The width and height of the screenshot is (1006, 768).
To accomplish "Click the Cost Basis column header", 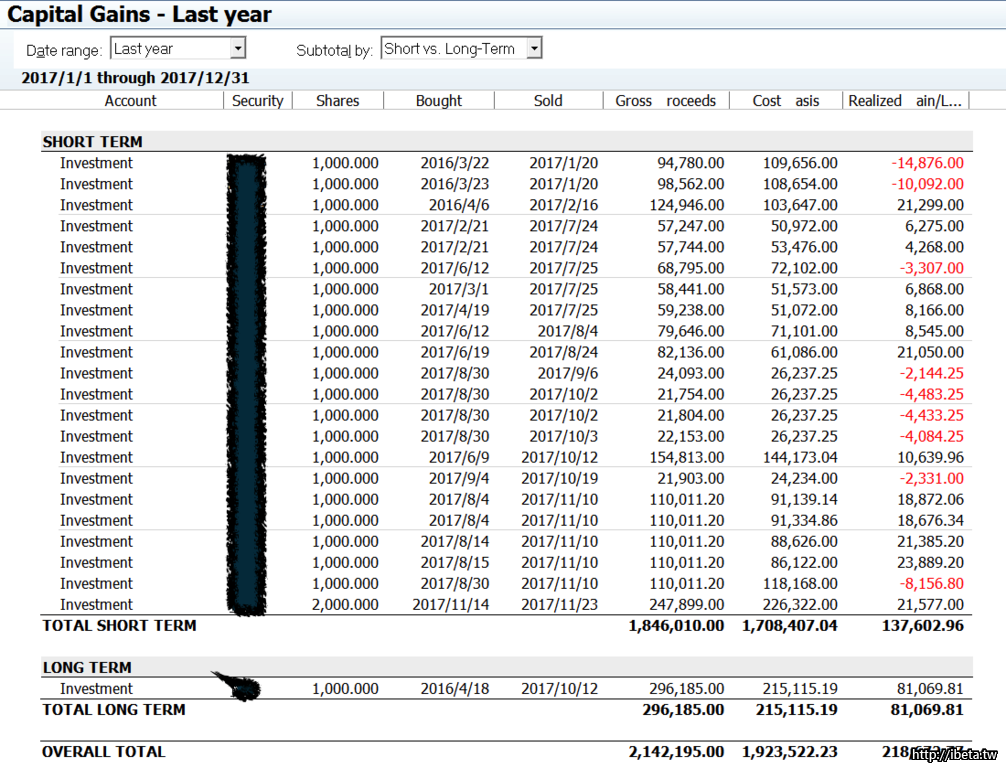I will click(x=786, y=100).
